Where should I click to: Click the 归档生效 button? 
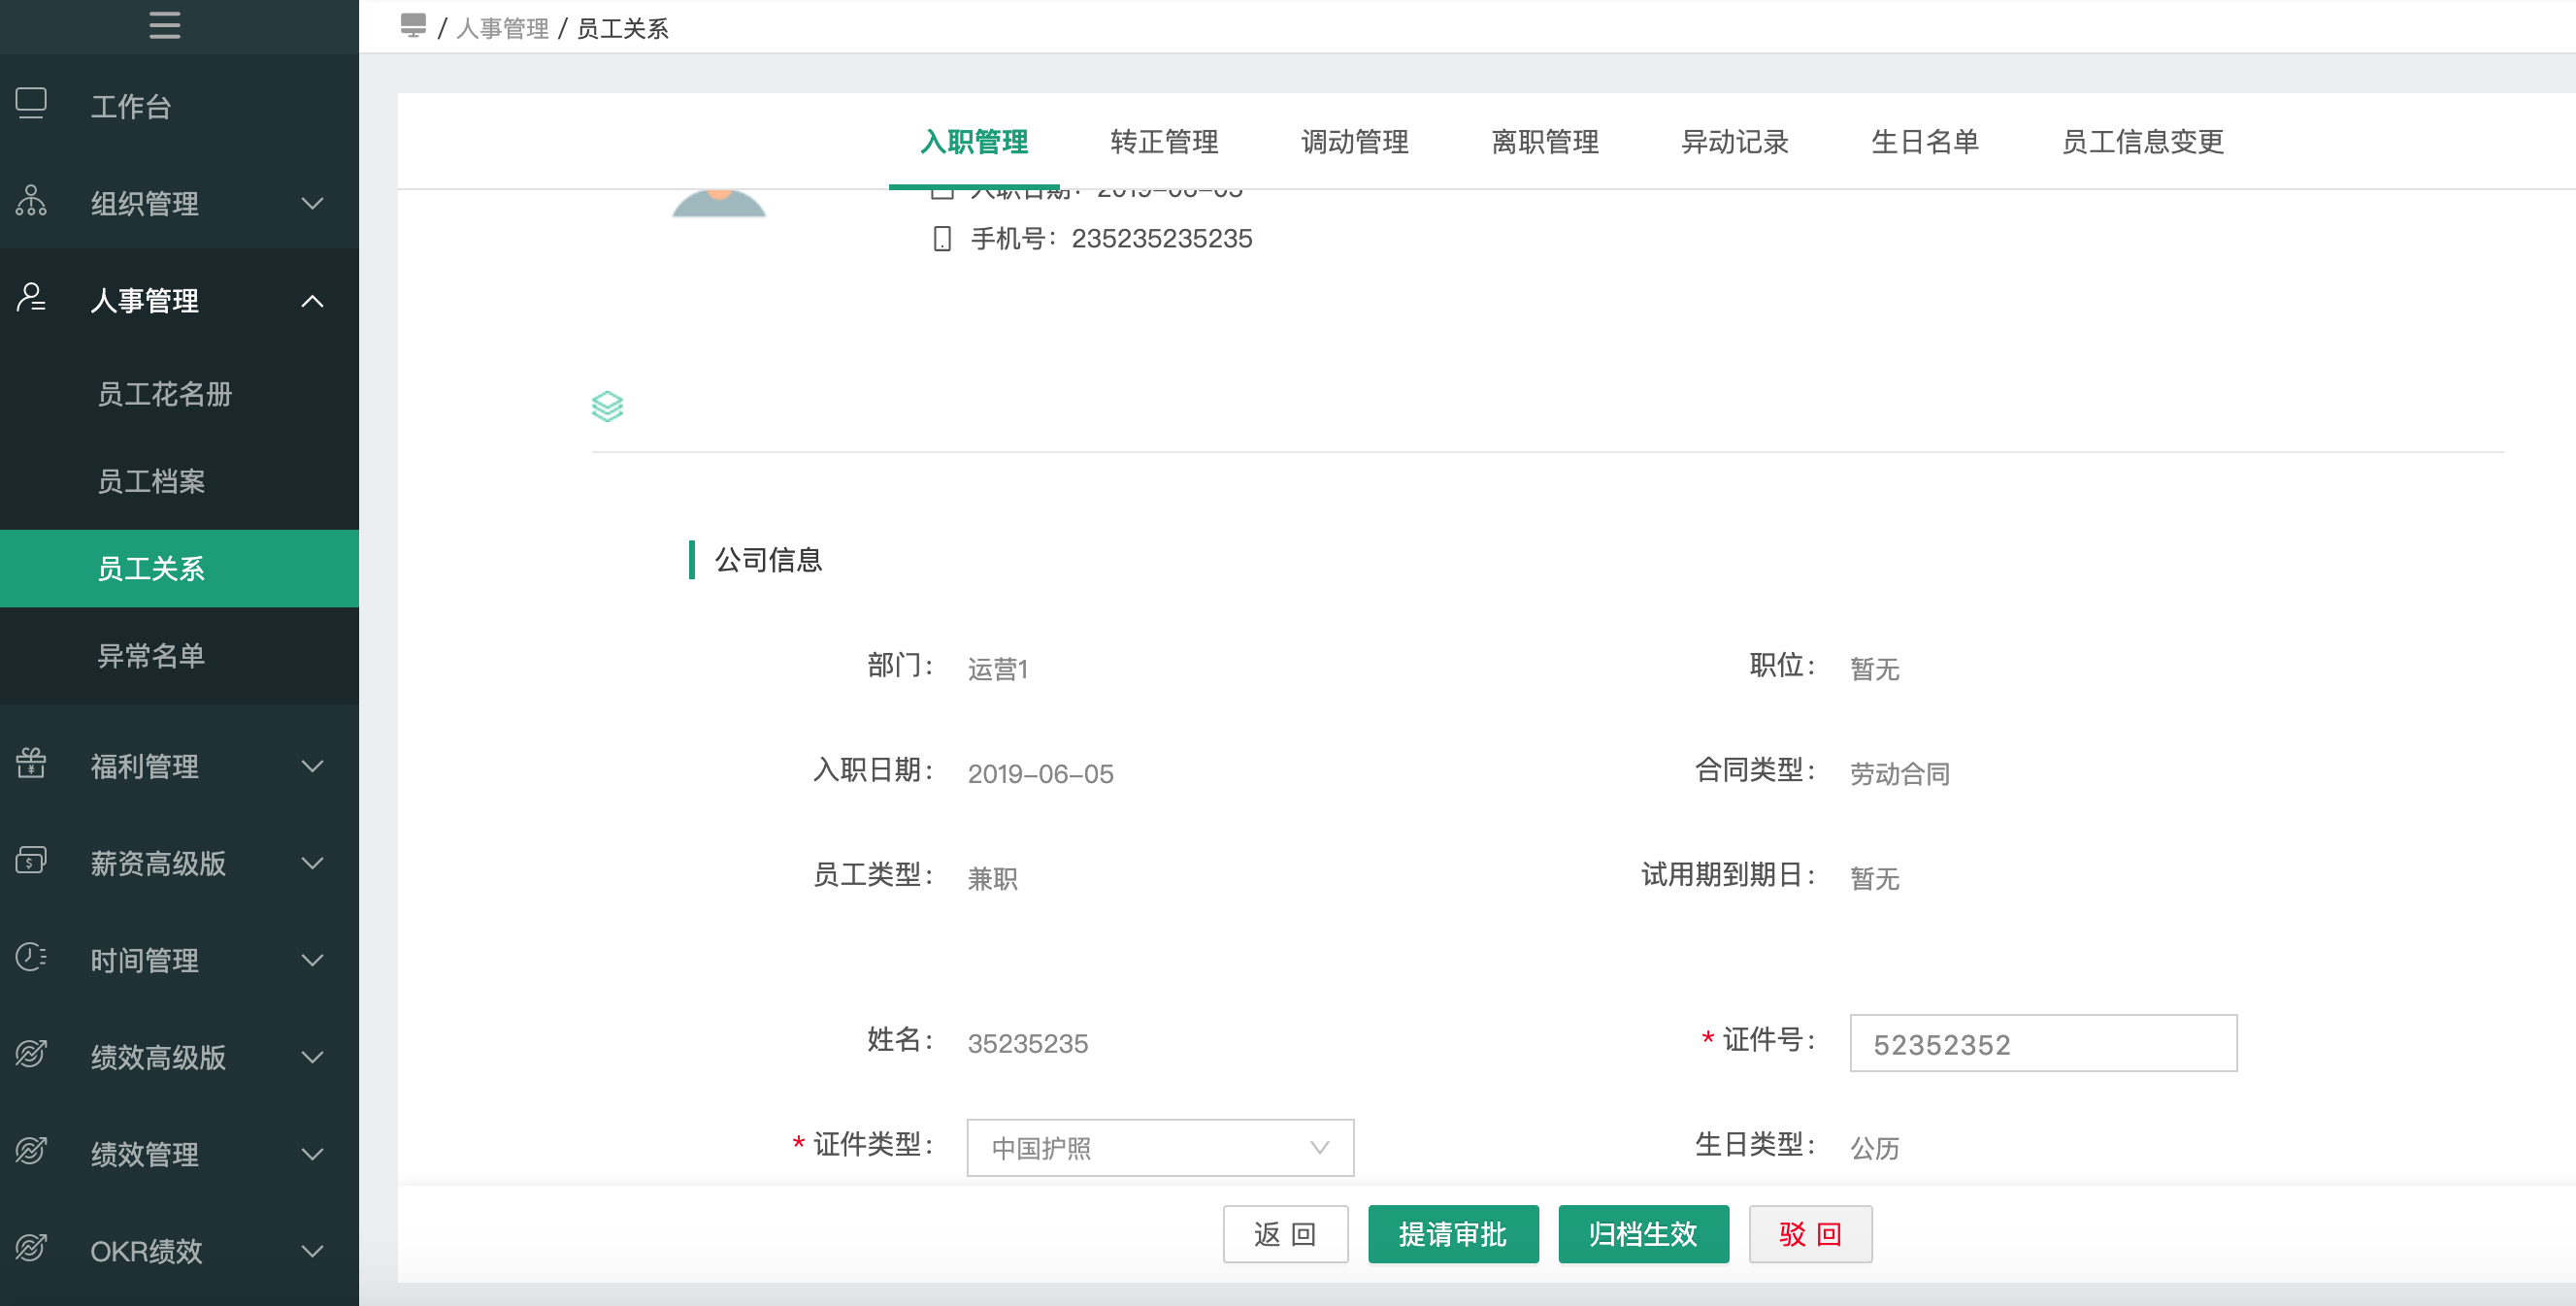1643,1235
